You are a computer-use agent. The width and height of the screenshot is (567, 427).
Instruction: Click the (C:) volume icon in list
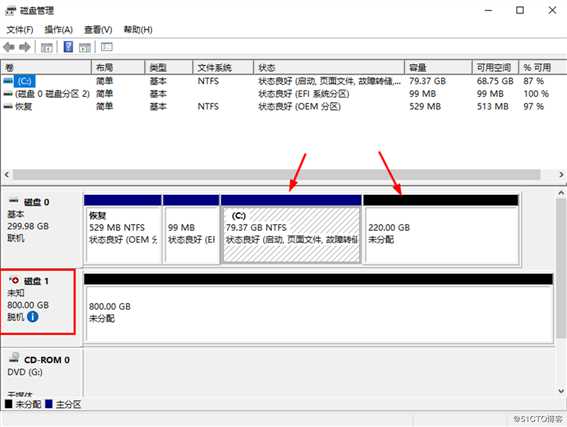pyautogui.click(x=8, y=81)
